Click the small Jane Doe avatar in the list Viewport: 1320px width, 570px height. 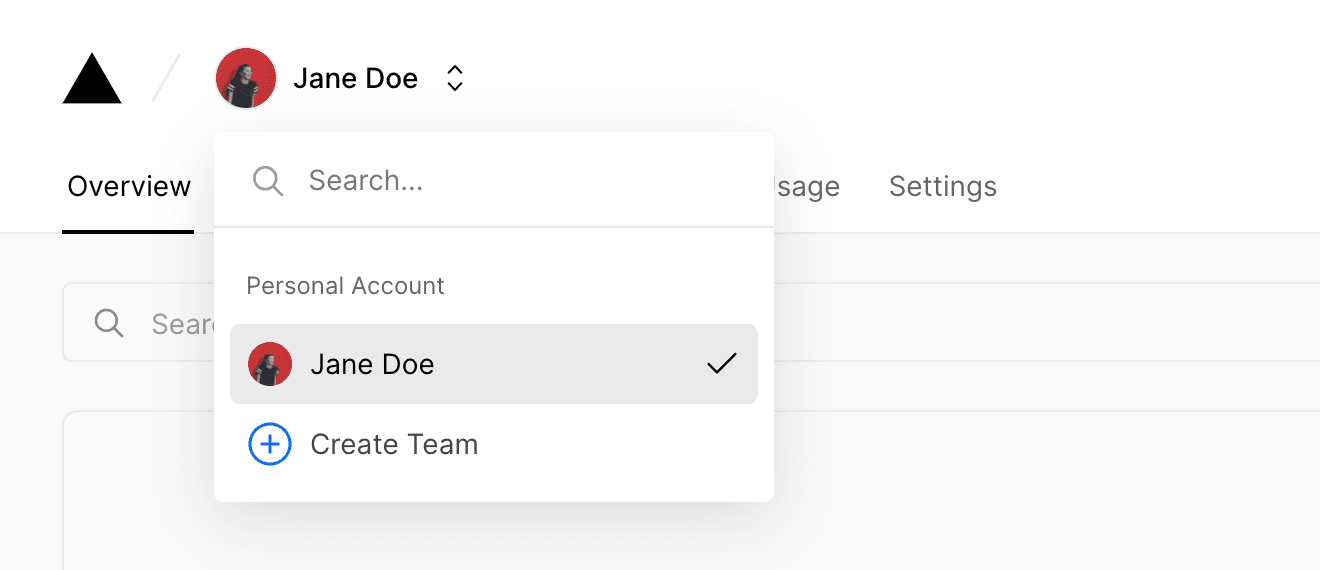click(x=270, y=364)
